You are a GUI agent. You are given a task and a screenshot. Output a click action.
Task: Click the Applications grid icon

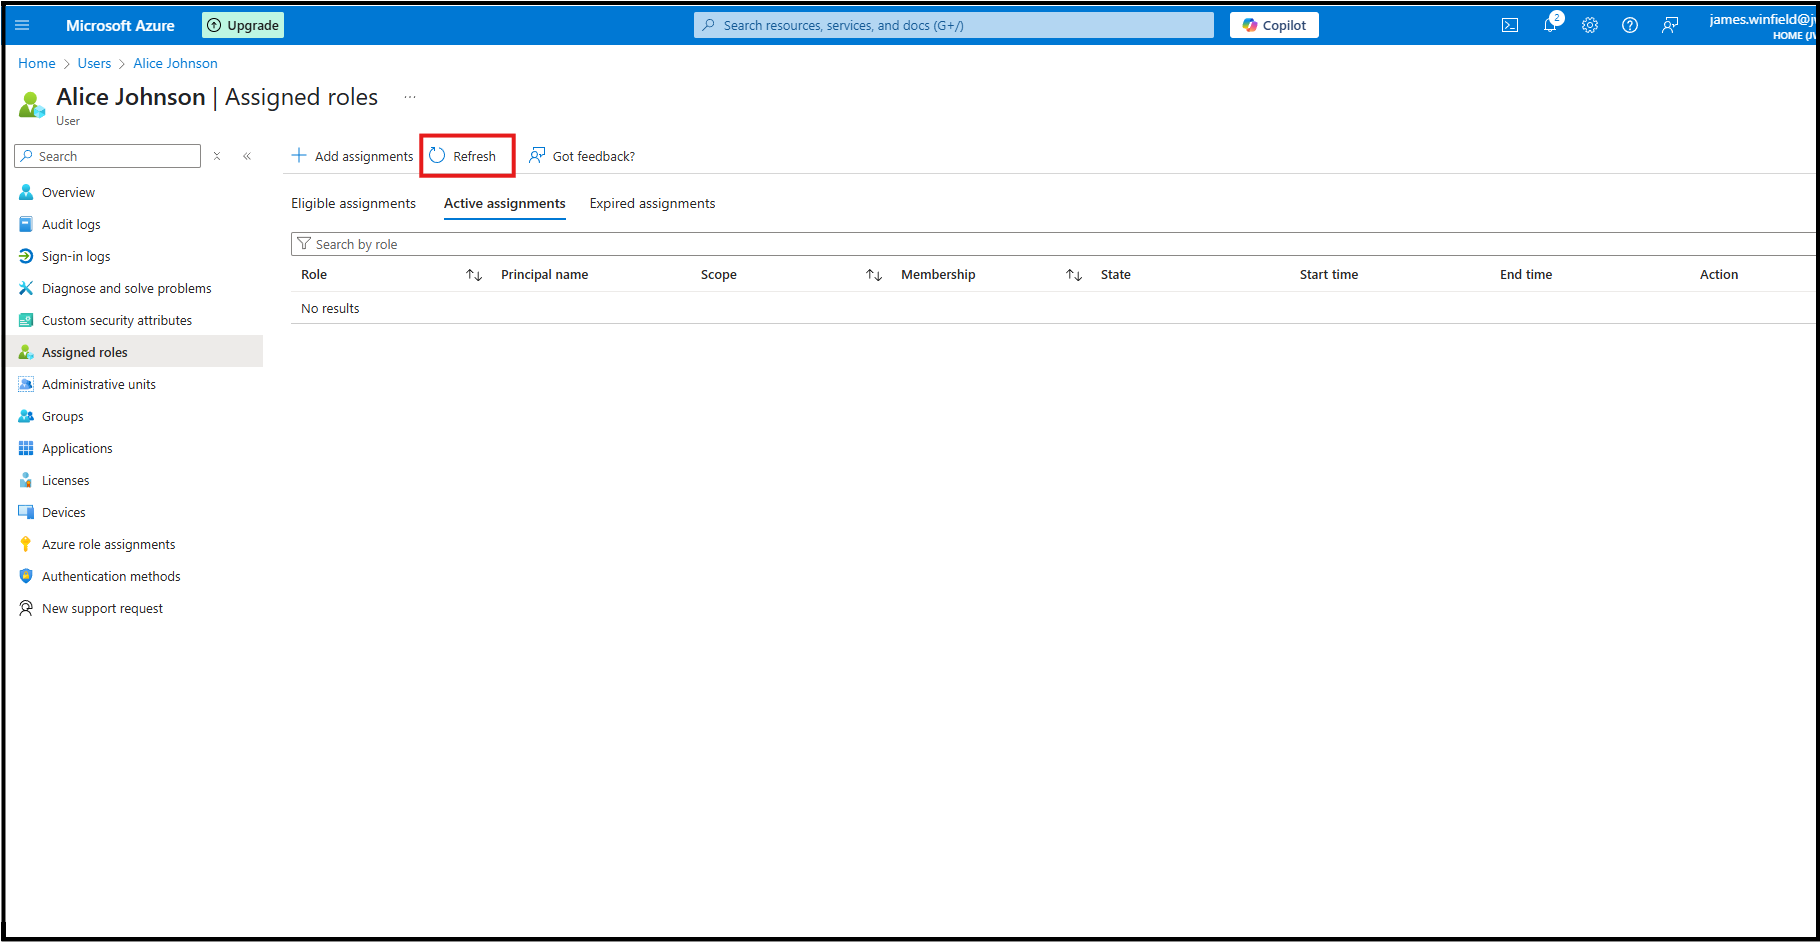click(x=26, y=448)
